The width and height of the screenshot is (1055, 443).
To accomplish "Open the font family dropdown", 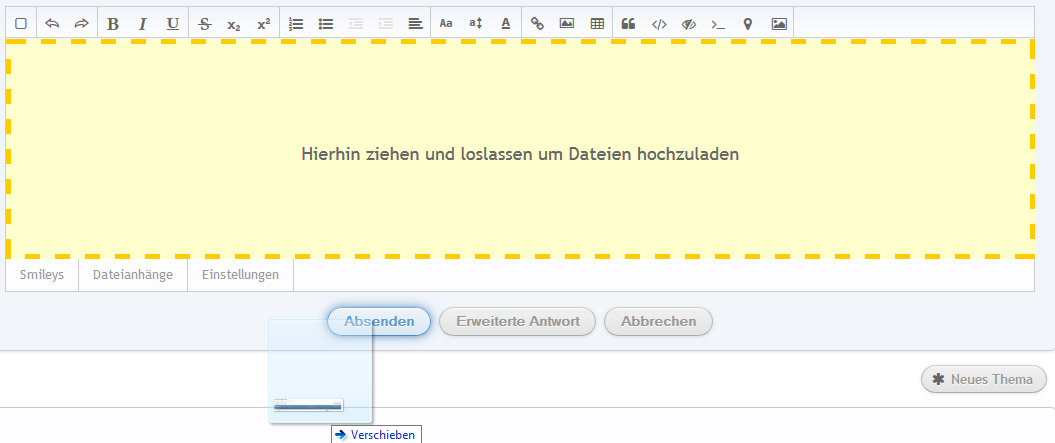I will coord(446,23).
